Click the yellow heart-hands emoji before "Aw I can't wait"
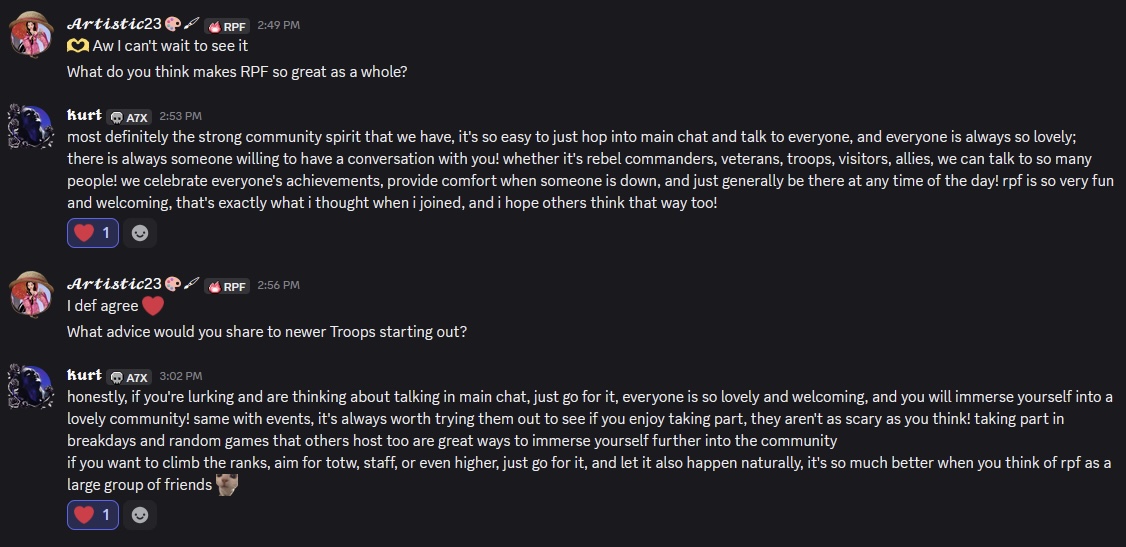Image resolution: width=1126 pixels, height=547 pixels. coord(77,45)
